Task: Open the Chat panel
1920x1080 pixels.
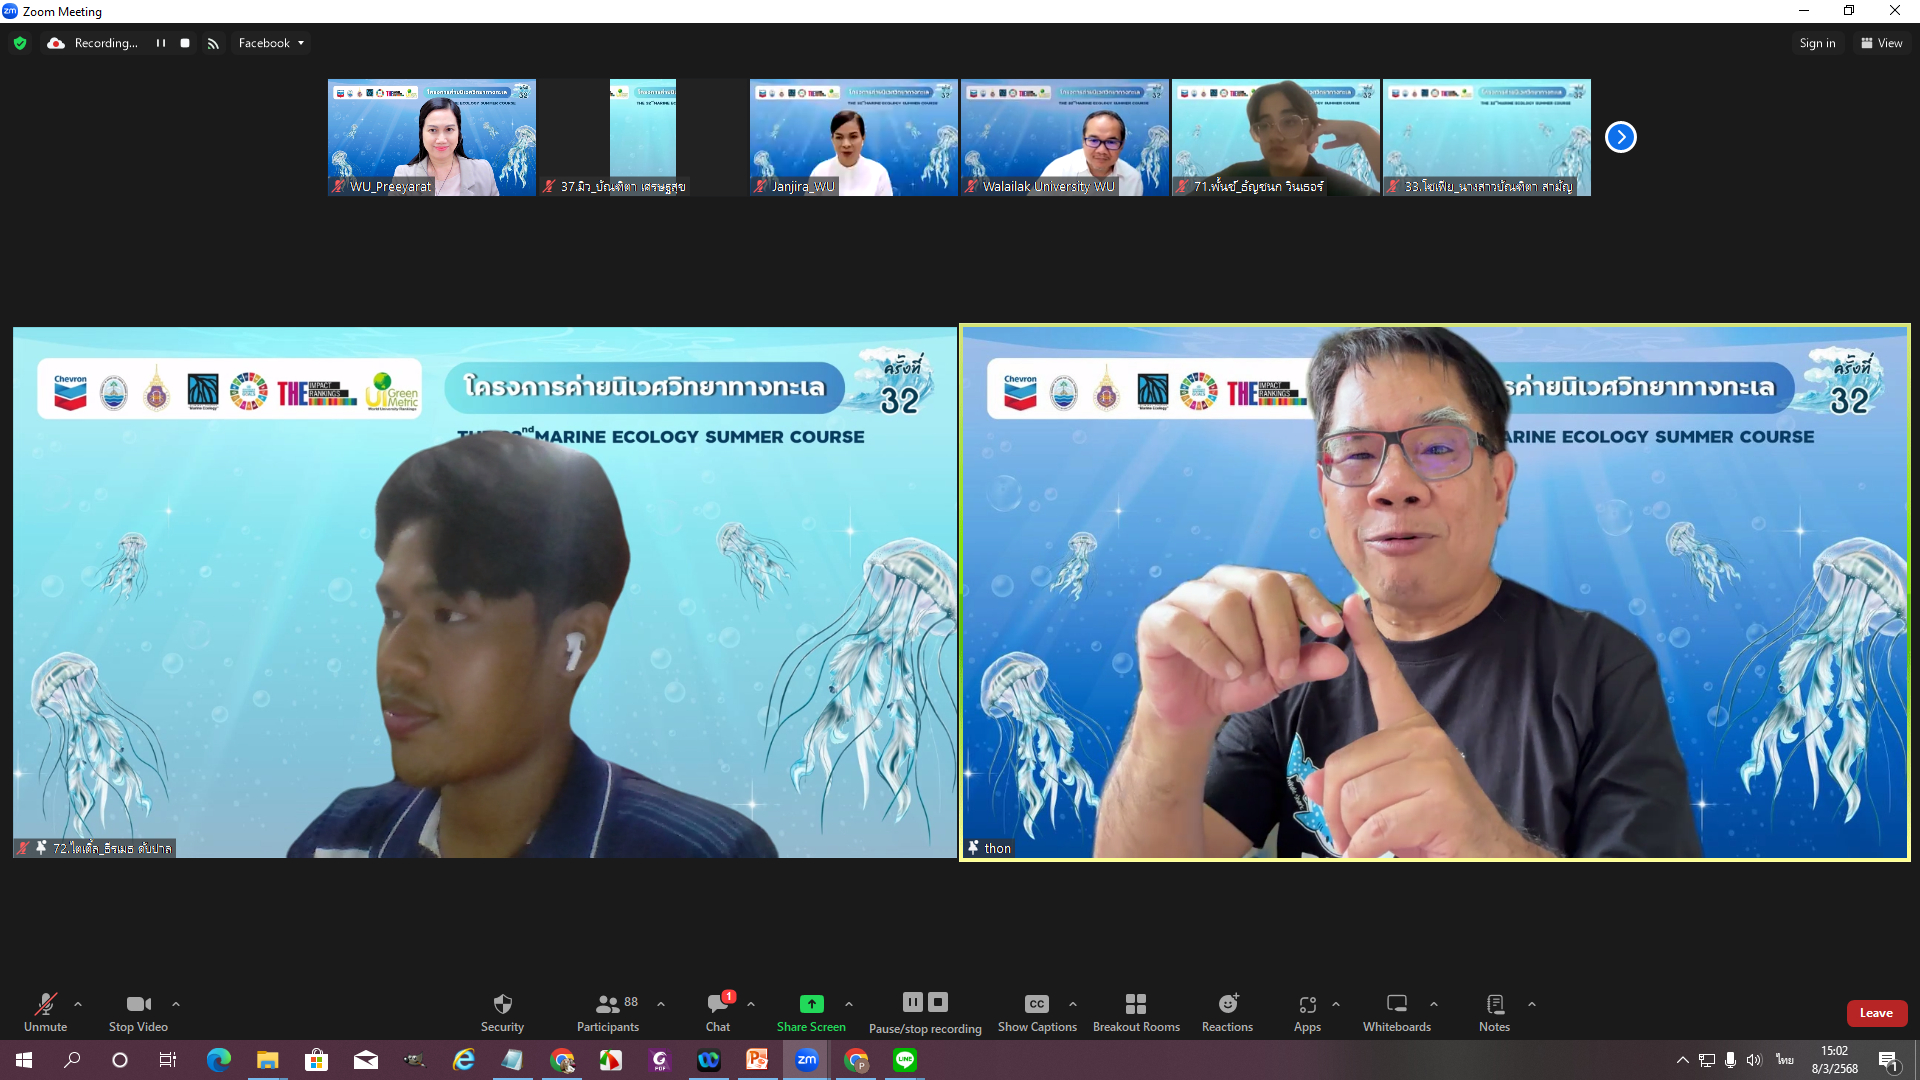Action: (717, 1011)
